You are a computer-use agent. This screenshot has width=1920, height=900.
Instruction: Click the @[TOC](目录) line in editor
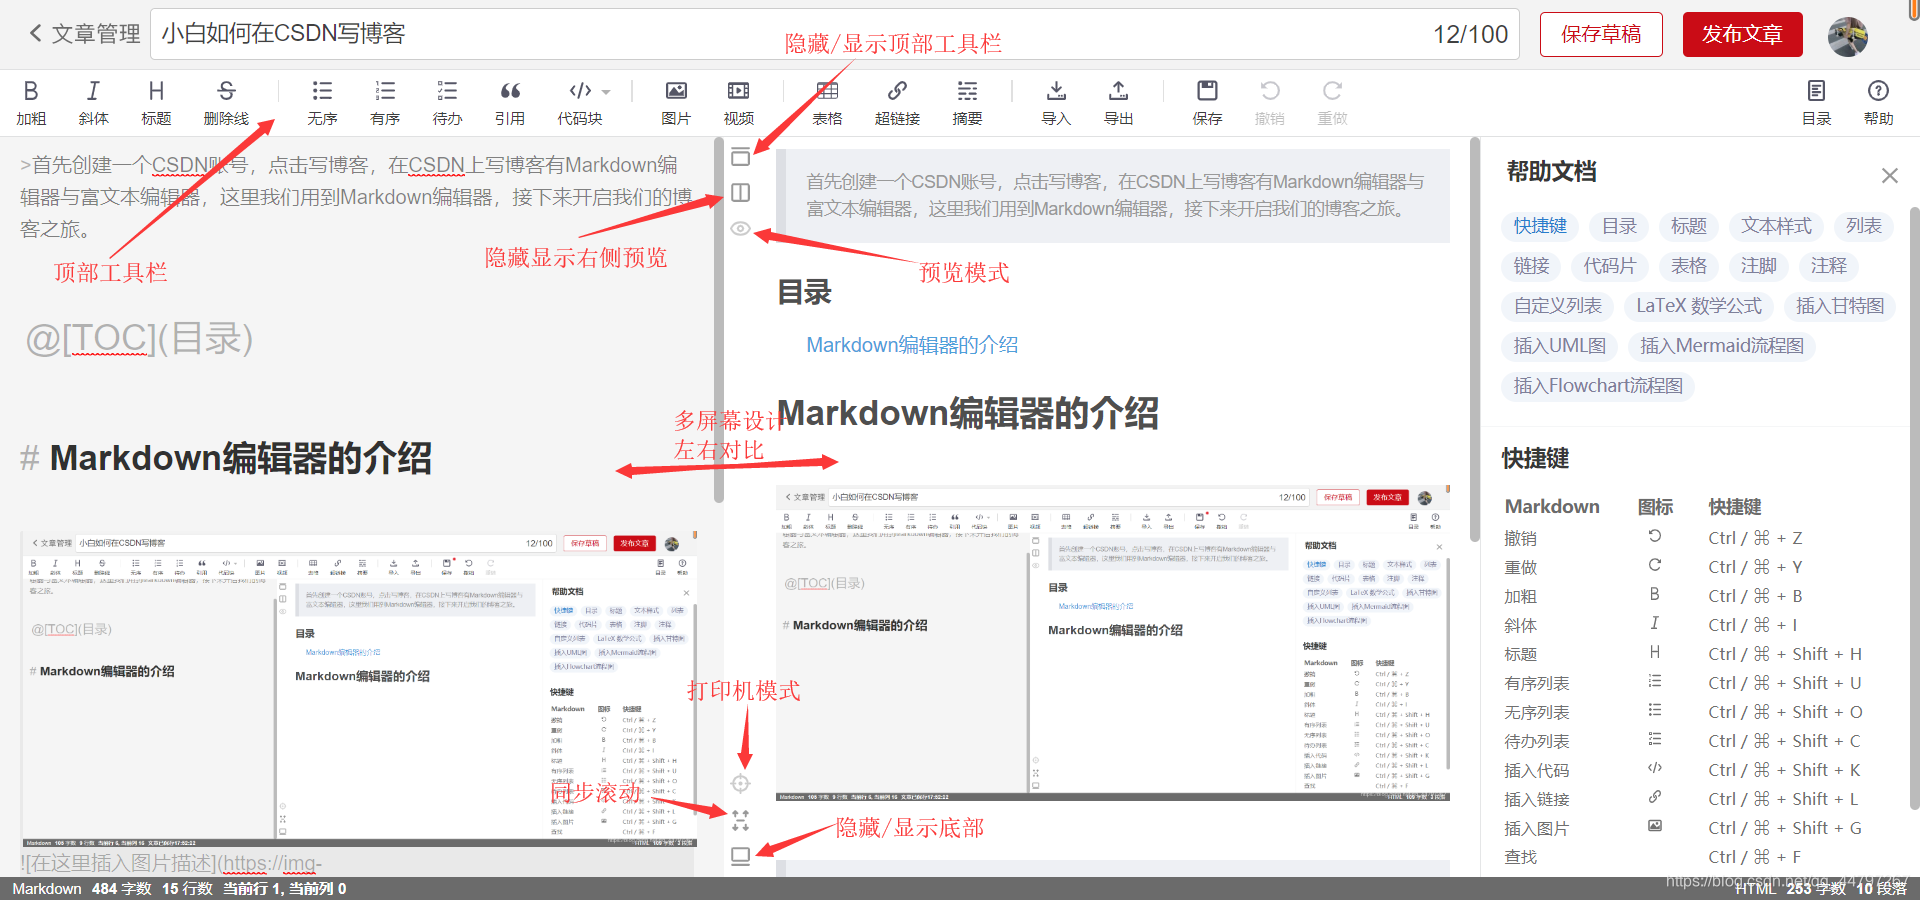tap(139, 339)
